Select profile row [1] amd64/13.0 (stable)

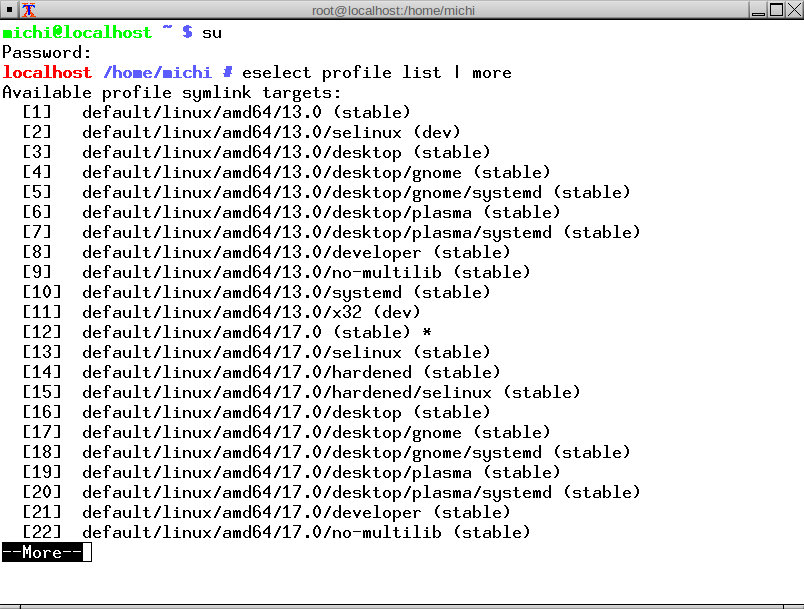coord(216,113)
